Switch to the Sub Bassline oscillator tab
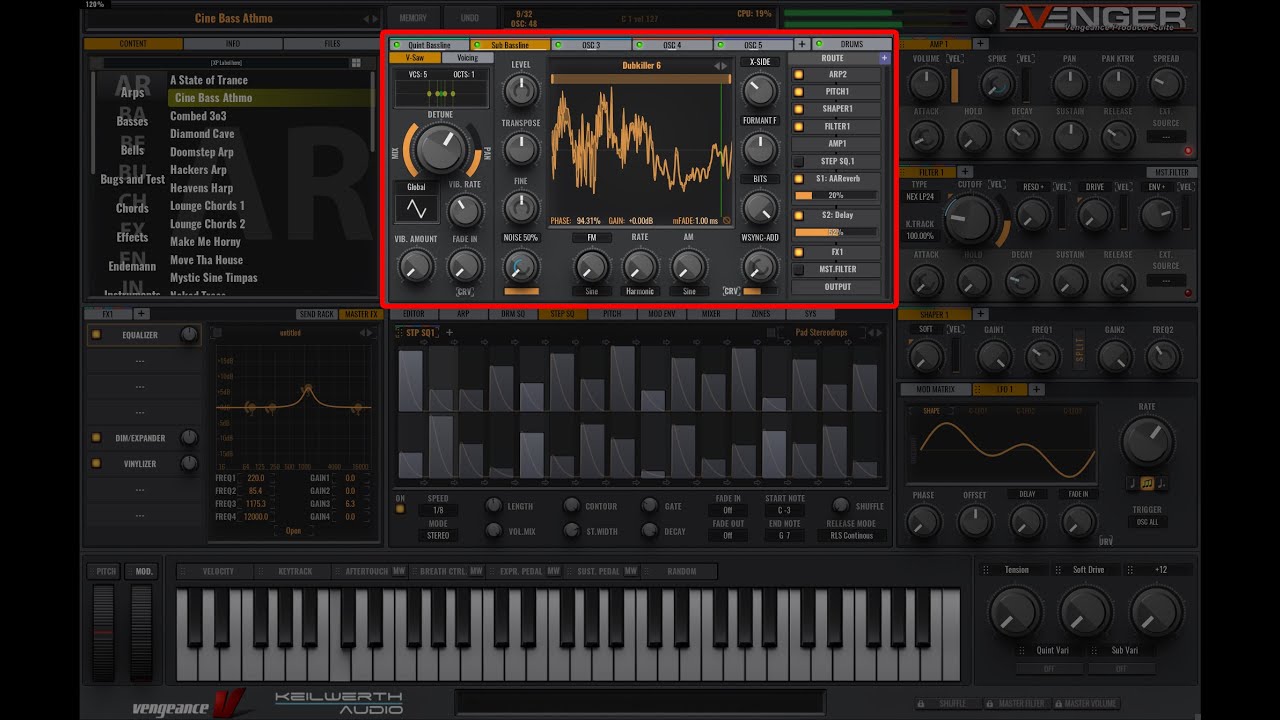 tap(510, 45)
